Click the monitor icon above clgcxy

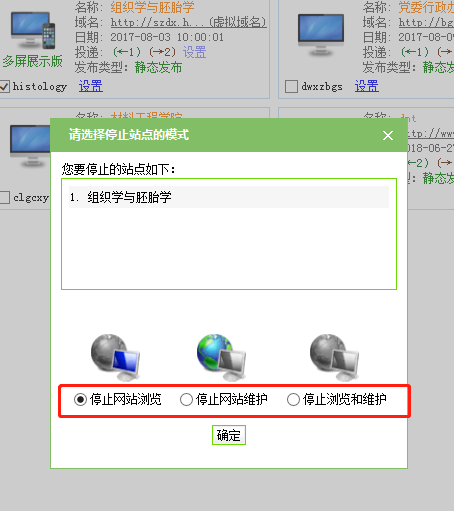click(x=30, y=146)
